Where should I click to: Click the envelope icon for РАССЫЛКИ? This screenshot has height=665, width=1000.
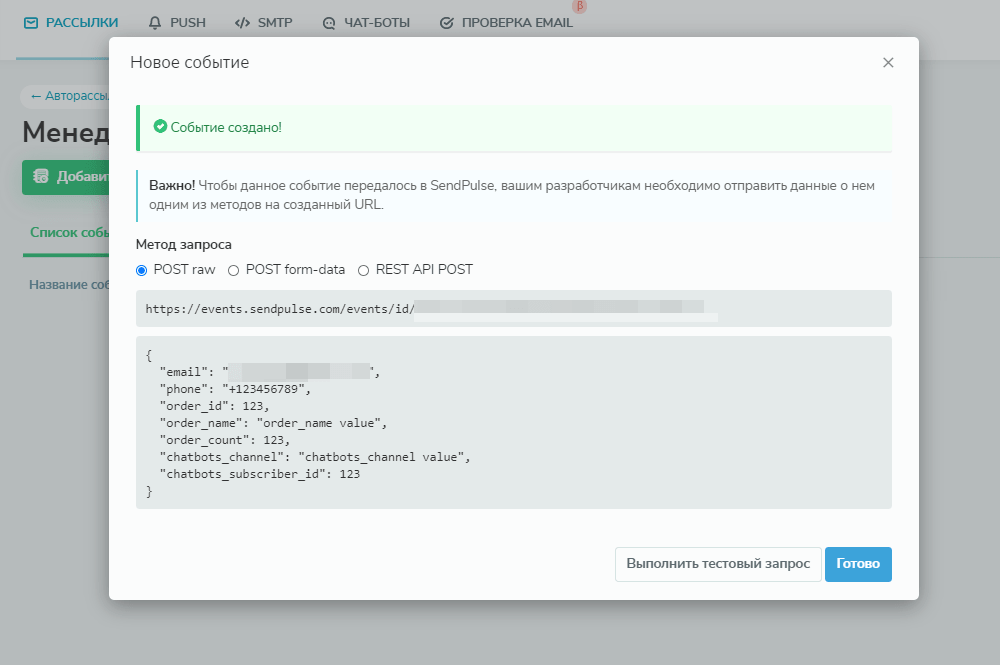[31, 22]
